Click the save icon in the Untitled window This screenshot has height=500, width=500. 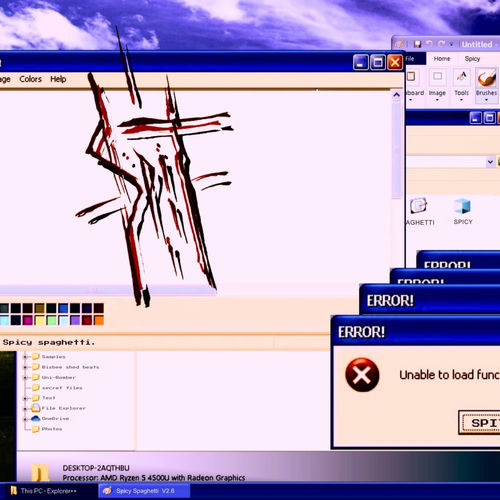(x=418, y=44)
